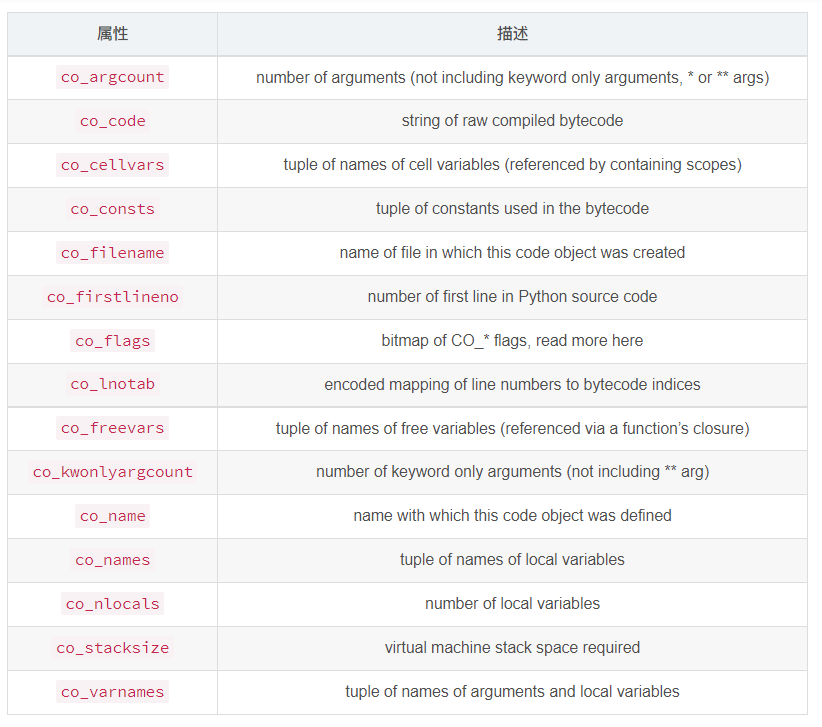Click the co_names attribute label
Screen dimensions: 822x727
tap(112, 560)
